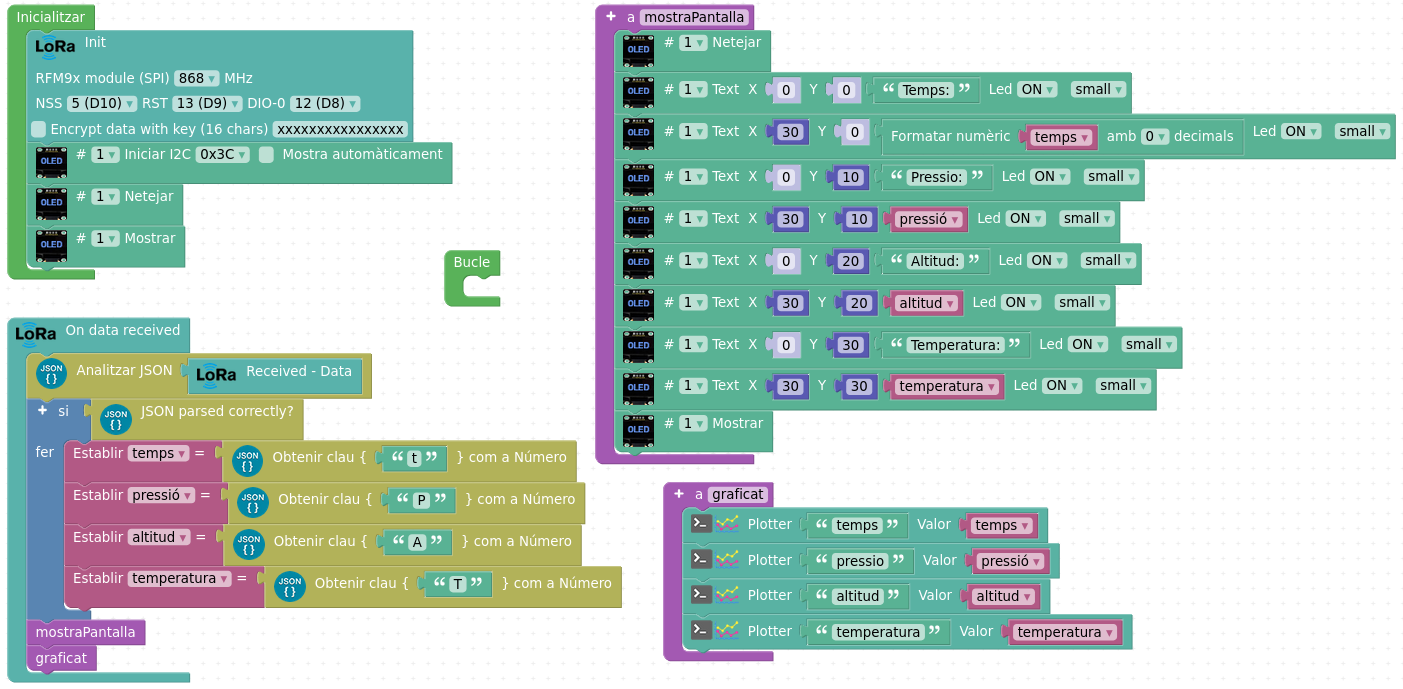The height and width of the screenshot is (689, 1403).
Task: Open the small font dropdown on 'Pressio:' row
Action: coord(1111,176)
